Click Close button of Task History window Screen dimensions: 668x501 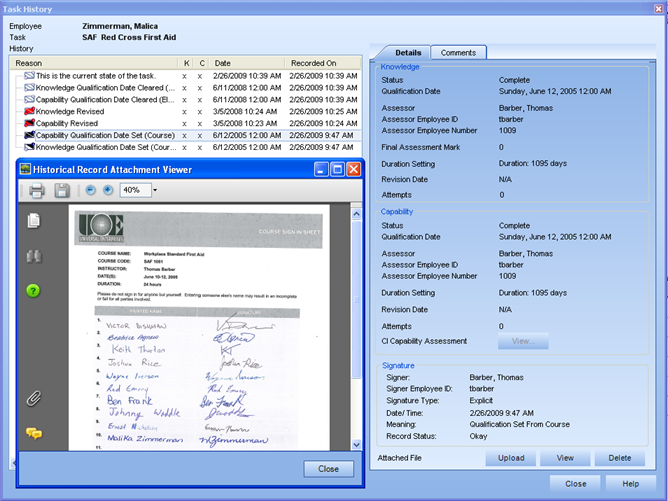click(x=575, y=484)
